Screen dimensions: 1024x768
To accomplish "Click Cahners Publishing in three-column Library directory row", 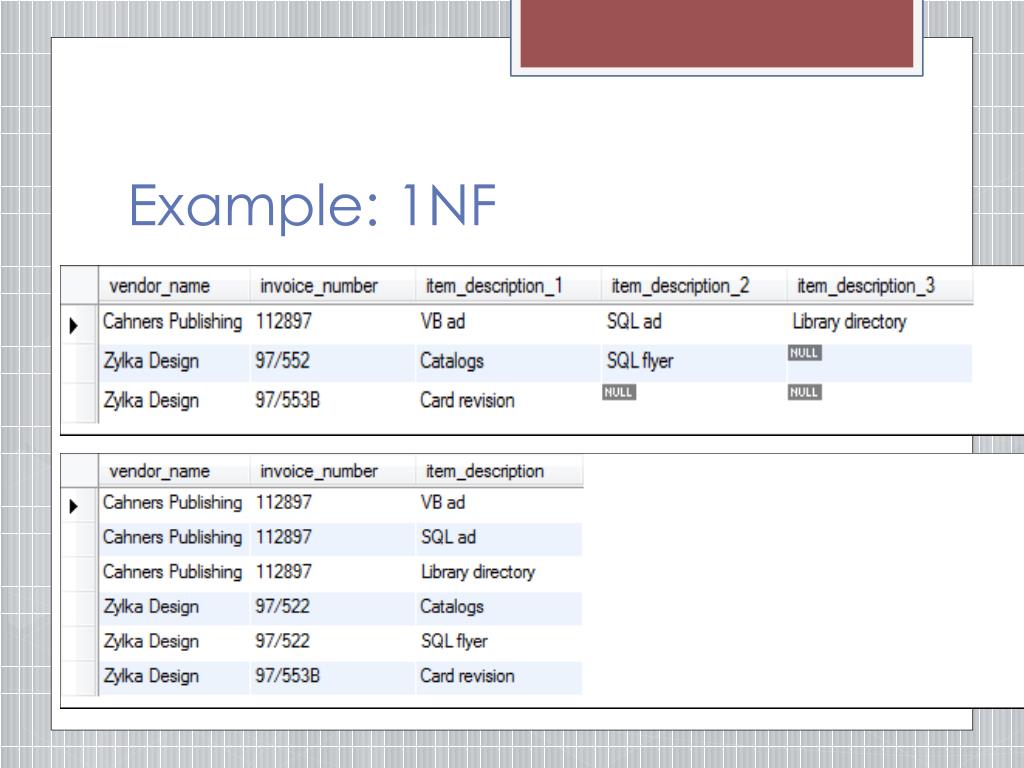I will (172, 571).
